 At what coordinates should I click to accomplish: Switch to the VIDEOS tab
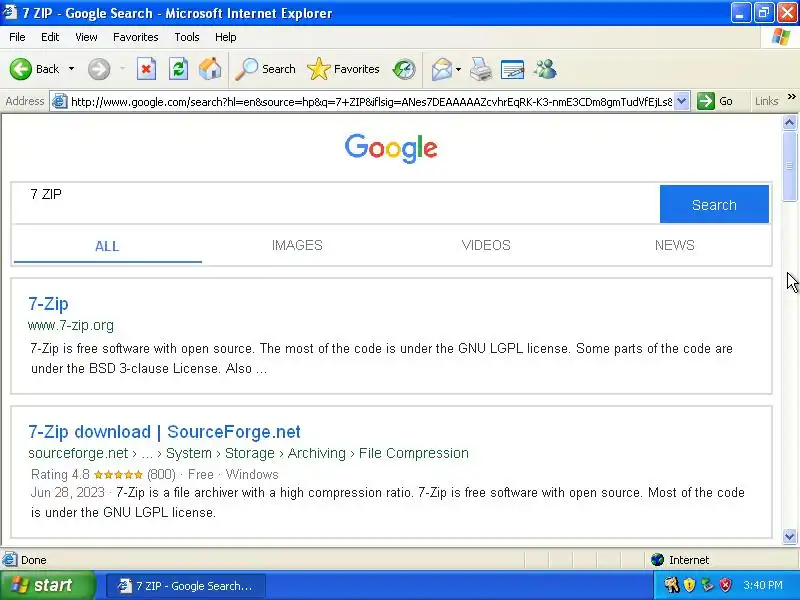click(486, 245)
